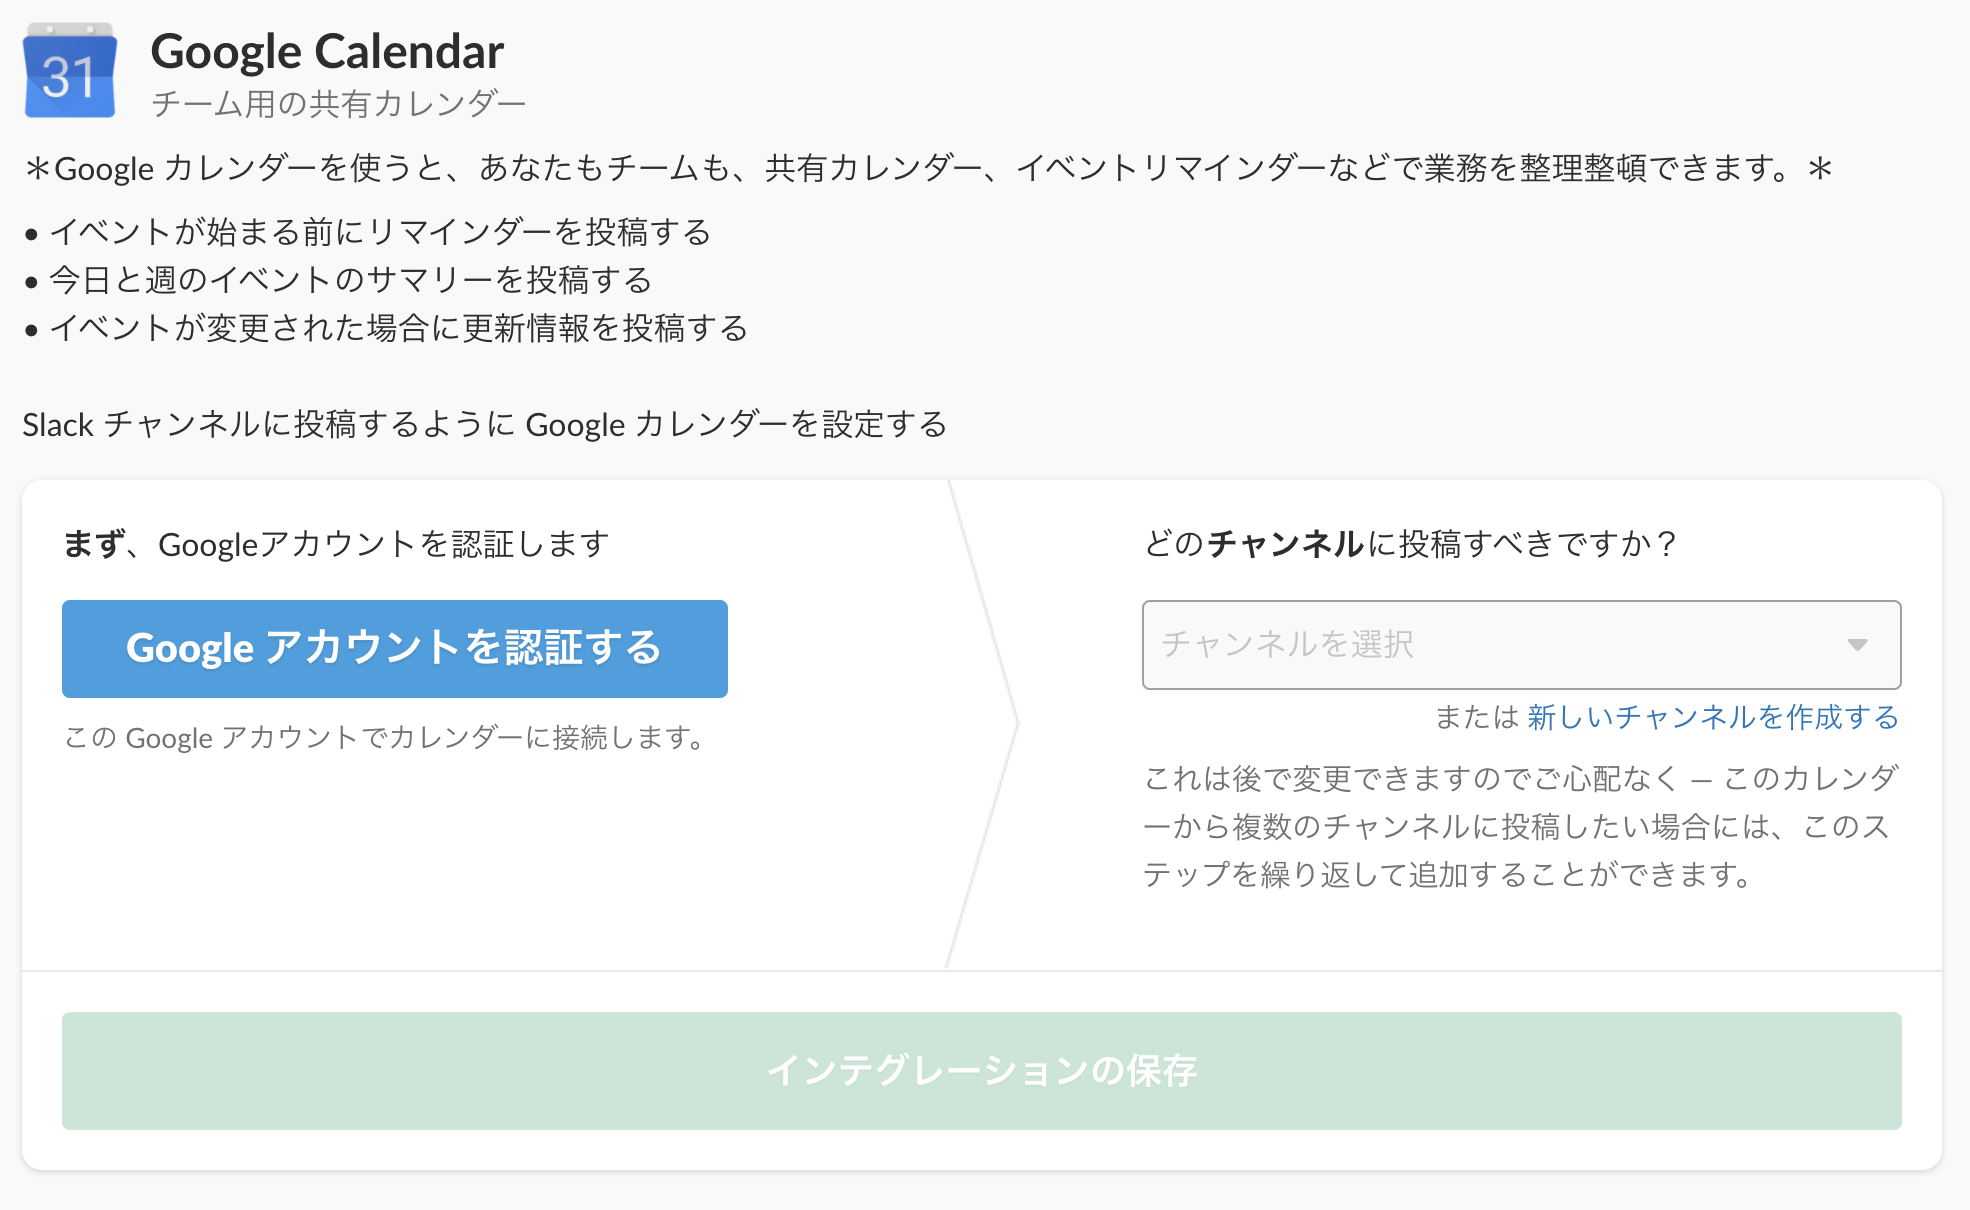Expand the channel list using the dropdown arrow

(x=1857, y=645)
